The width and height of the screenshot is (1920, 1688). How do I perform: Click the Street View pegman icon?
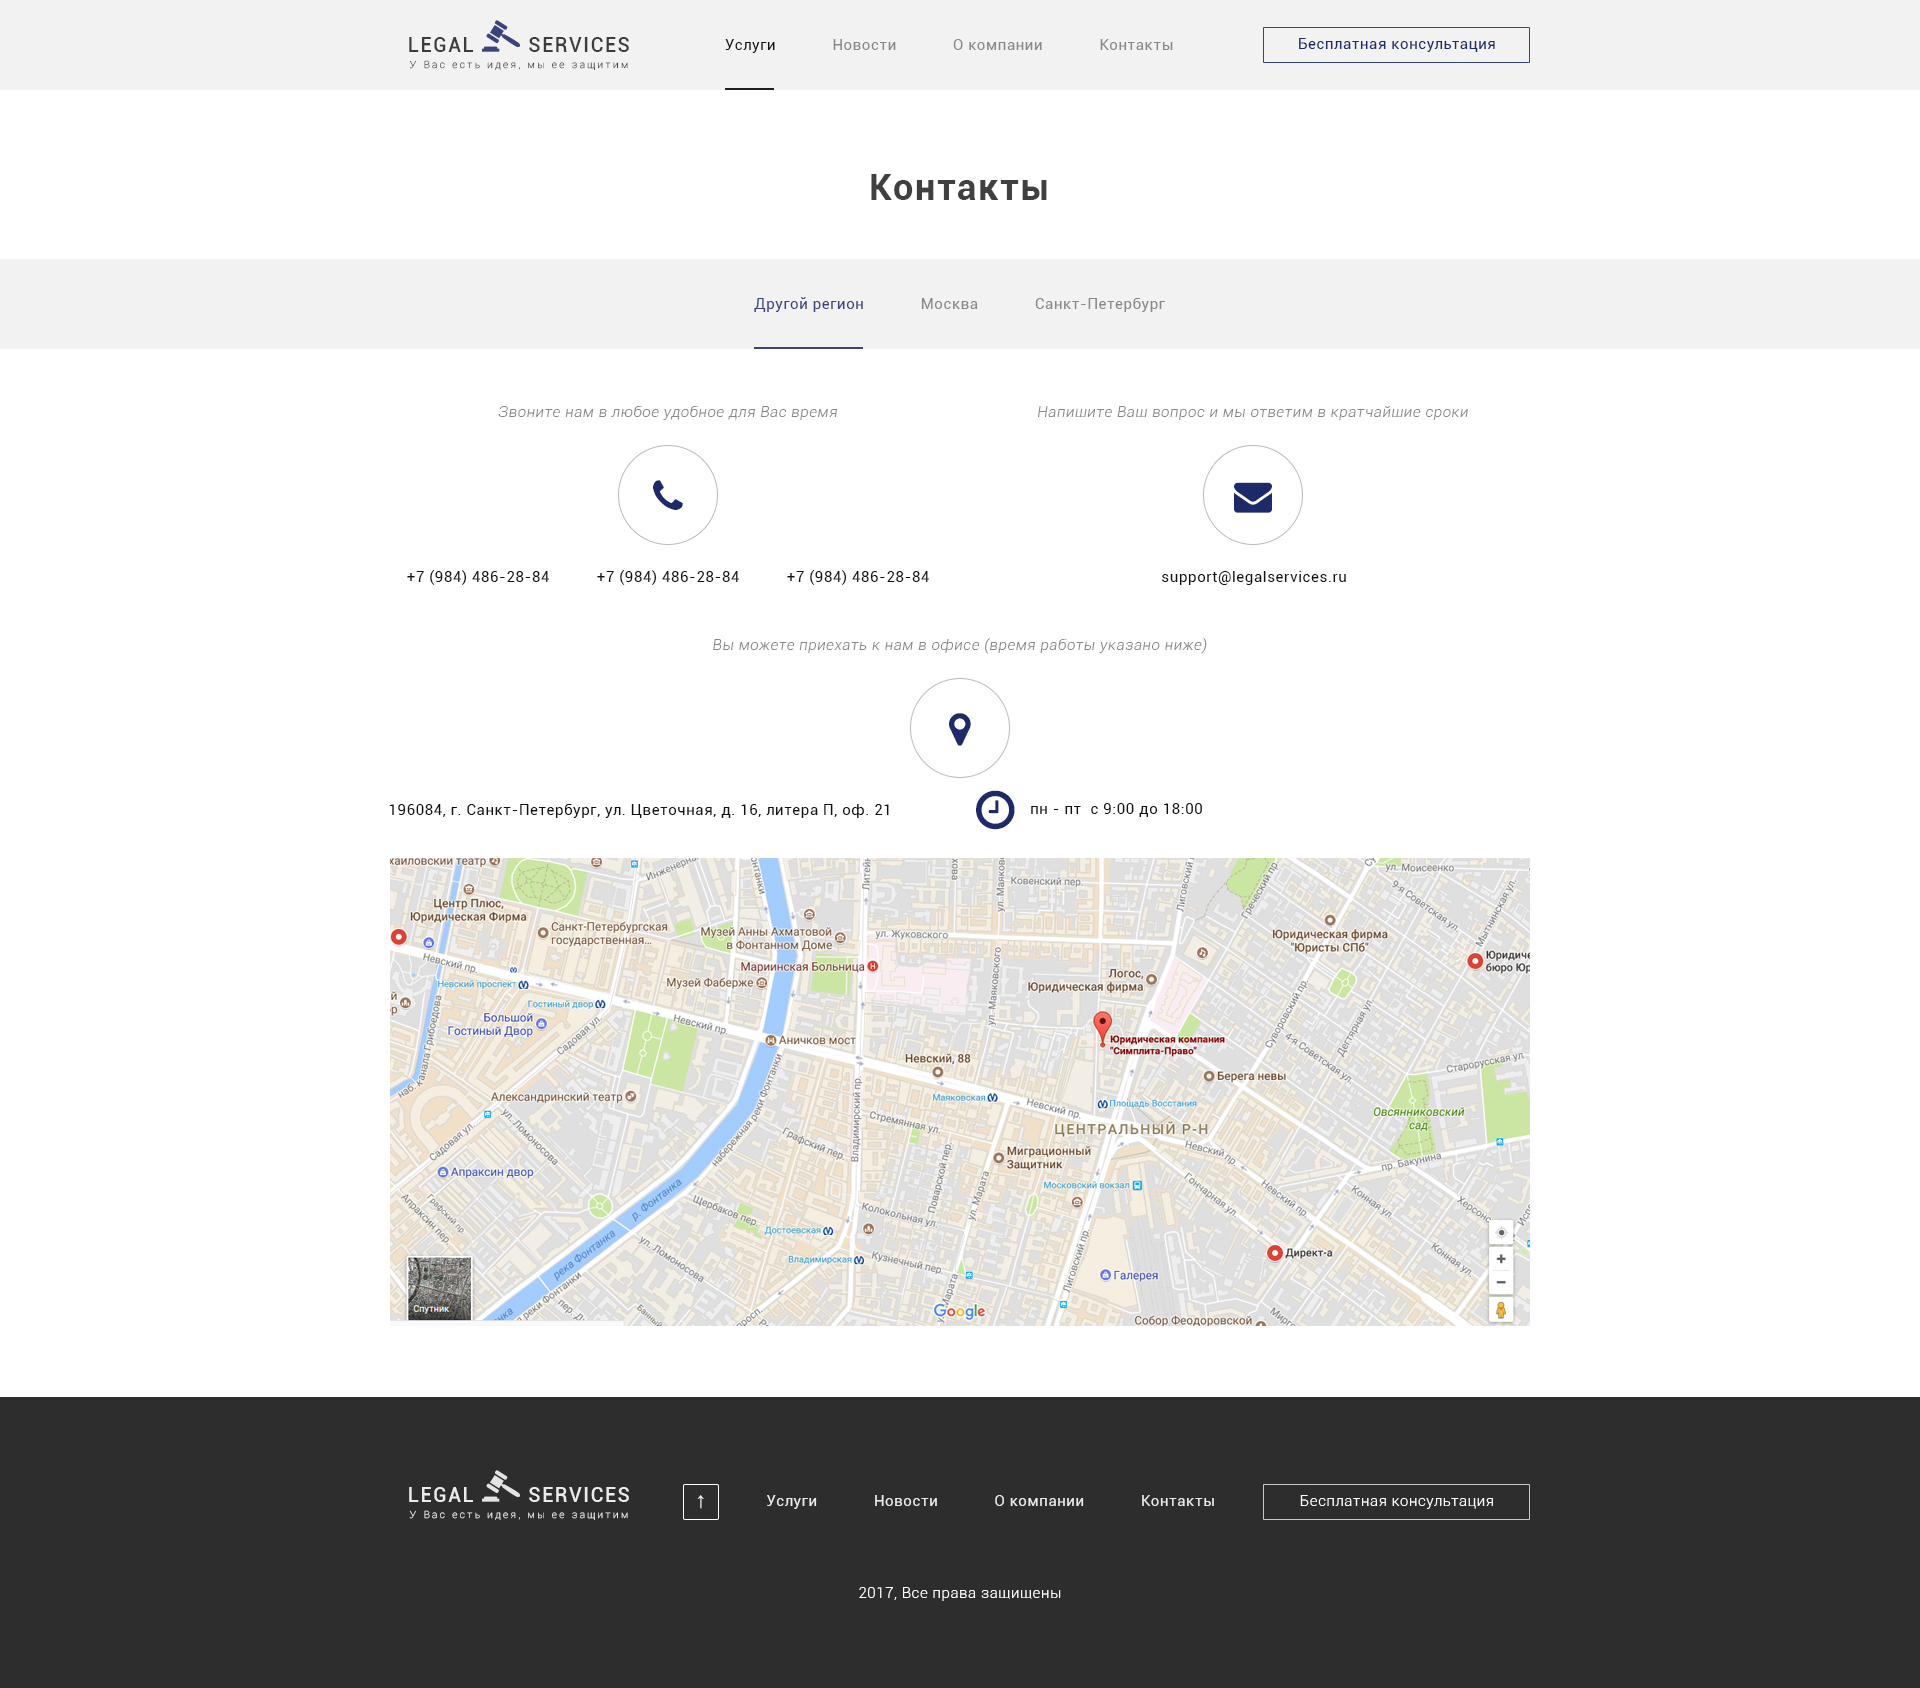(x=1501, y=1310)
